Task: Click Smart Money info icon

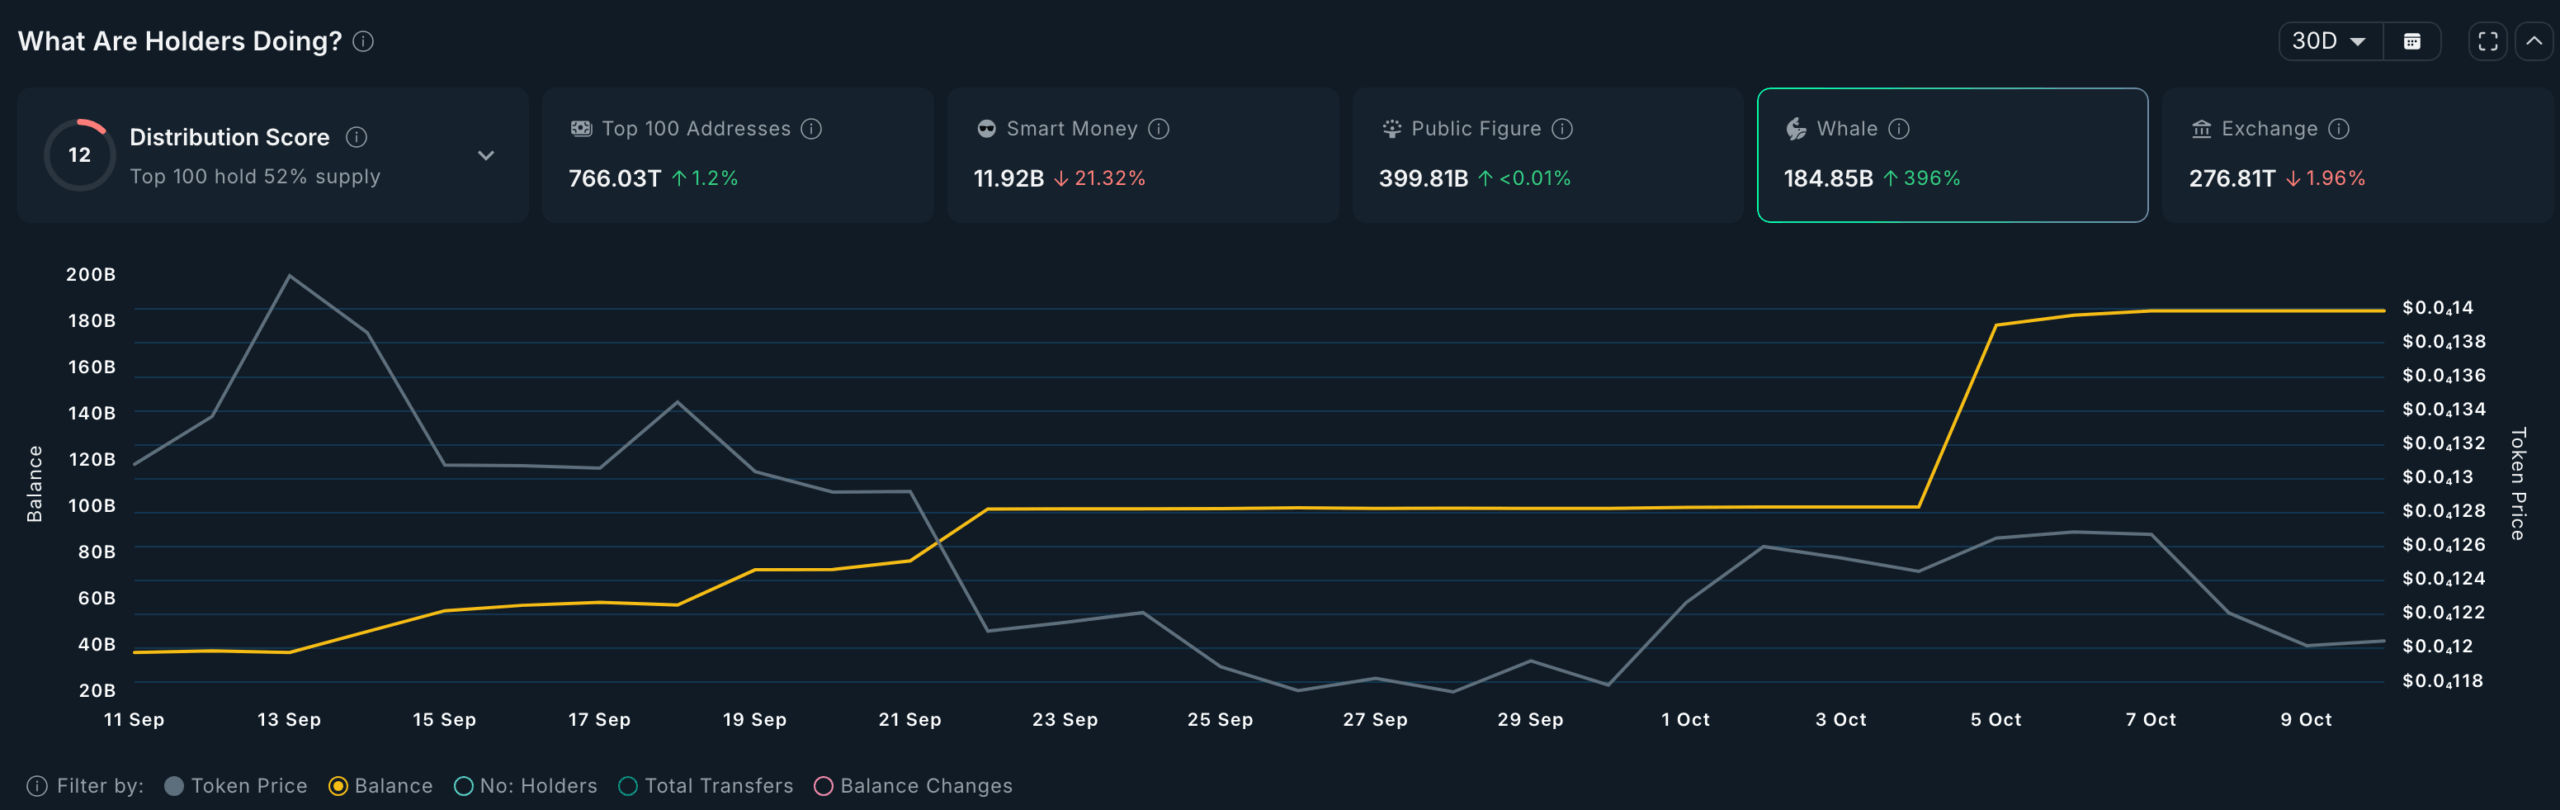Action: (1159, 129)
